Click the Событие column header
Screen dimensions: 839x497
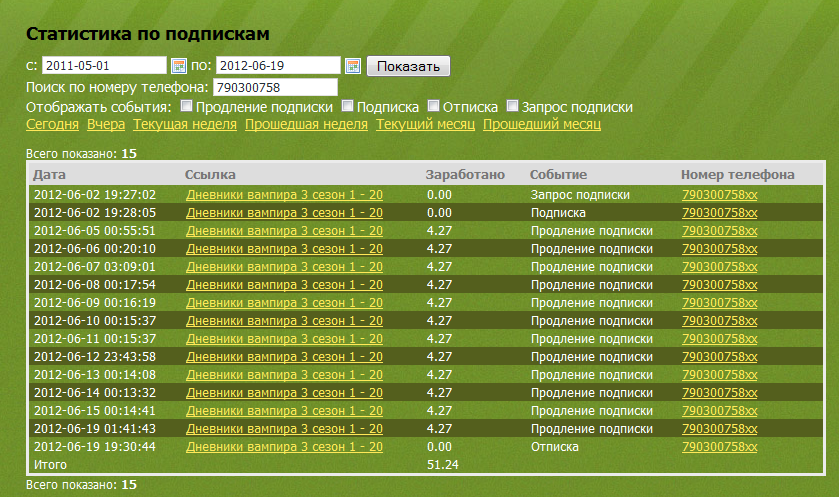pos(558,174)
